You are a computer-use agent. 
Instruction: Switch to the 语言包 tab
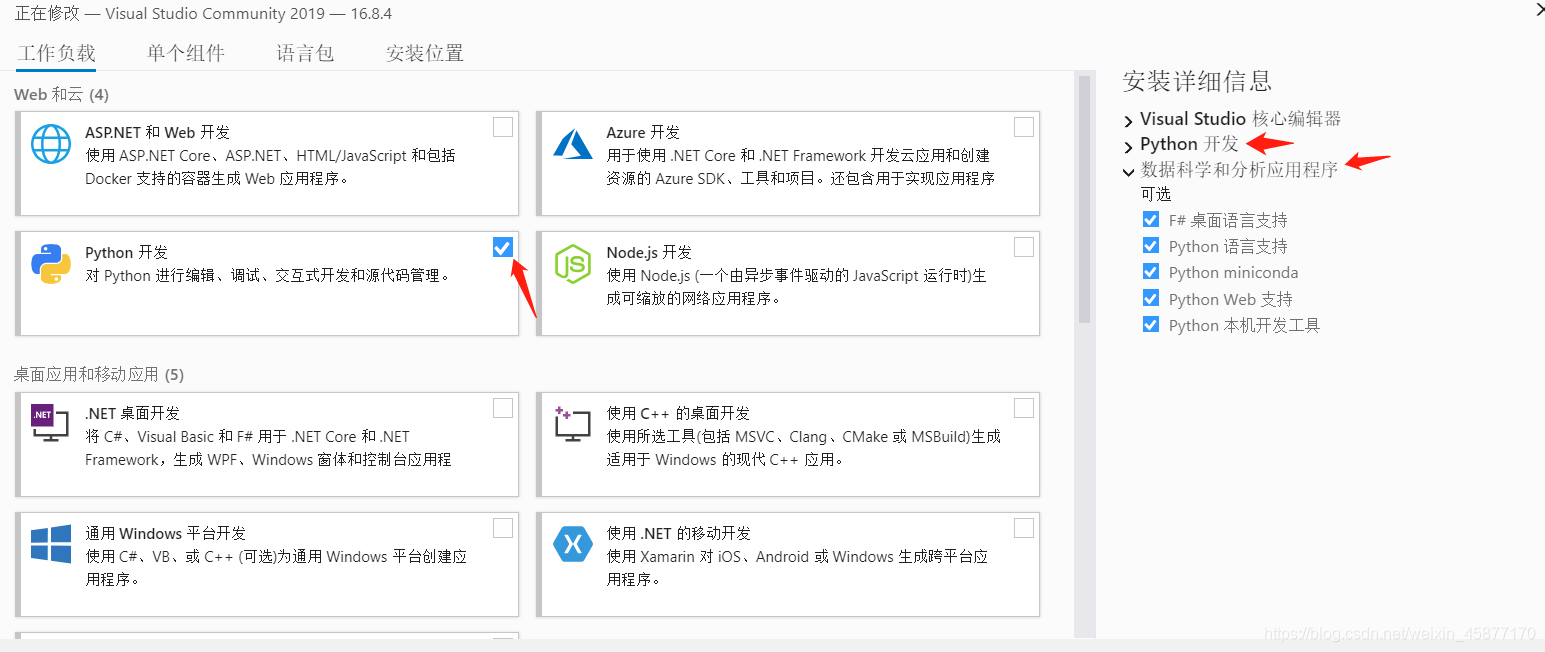pyautogui.click(x=305, y=53)
